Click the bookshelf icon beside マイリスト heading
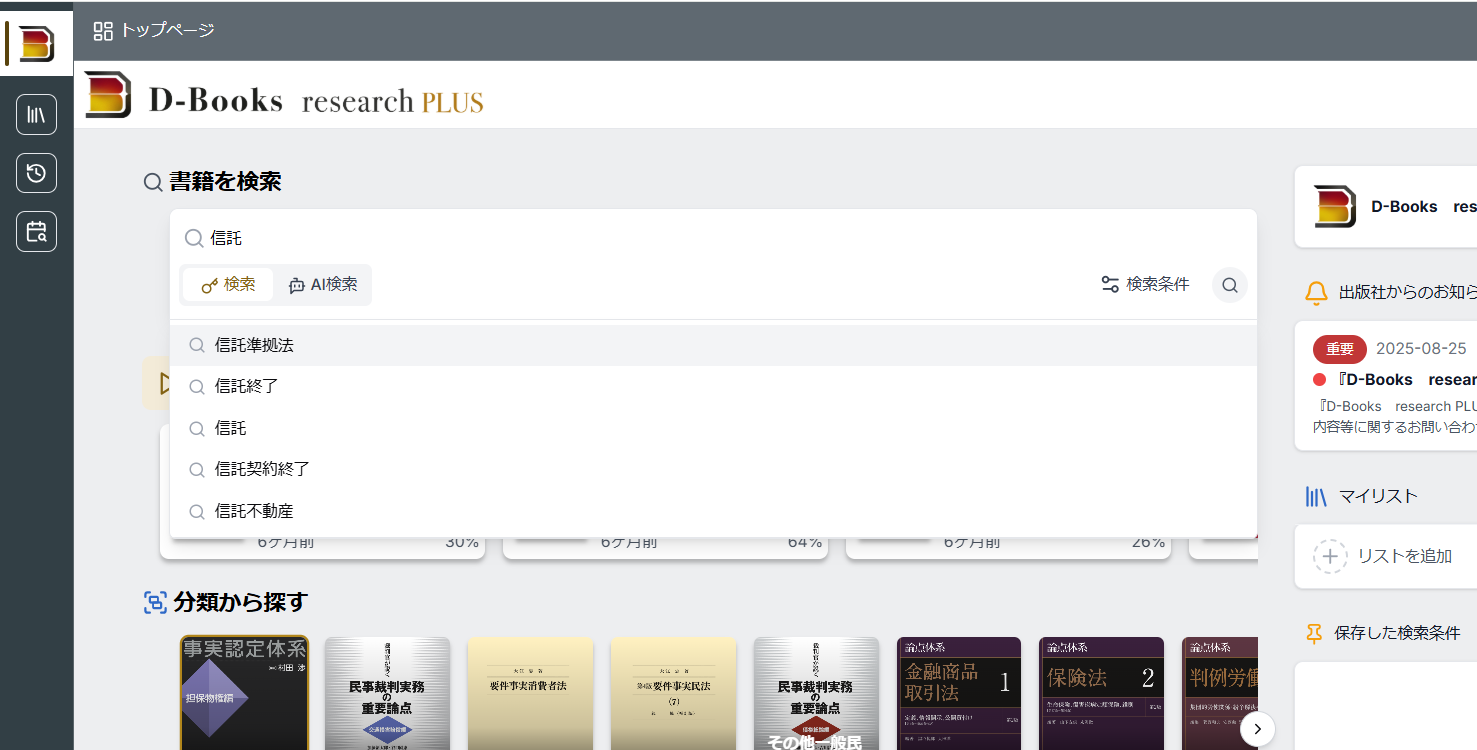The image size is (1477, 750). (1316, 497)
